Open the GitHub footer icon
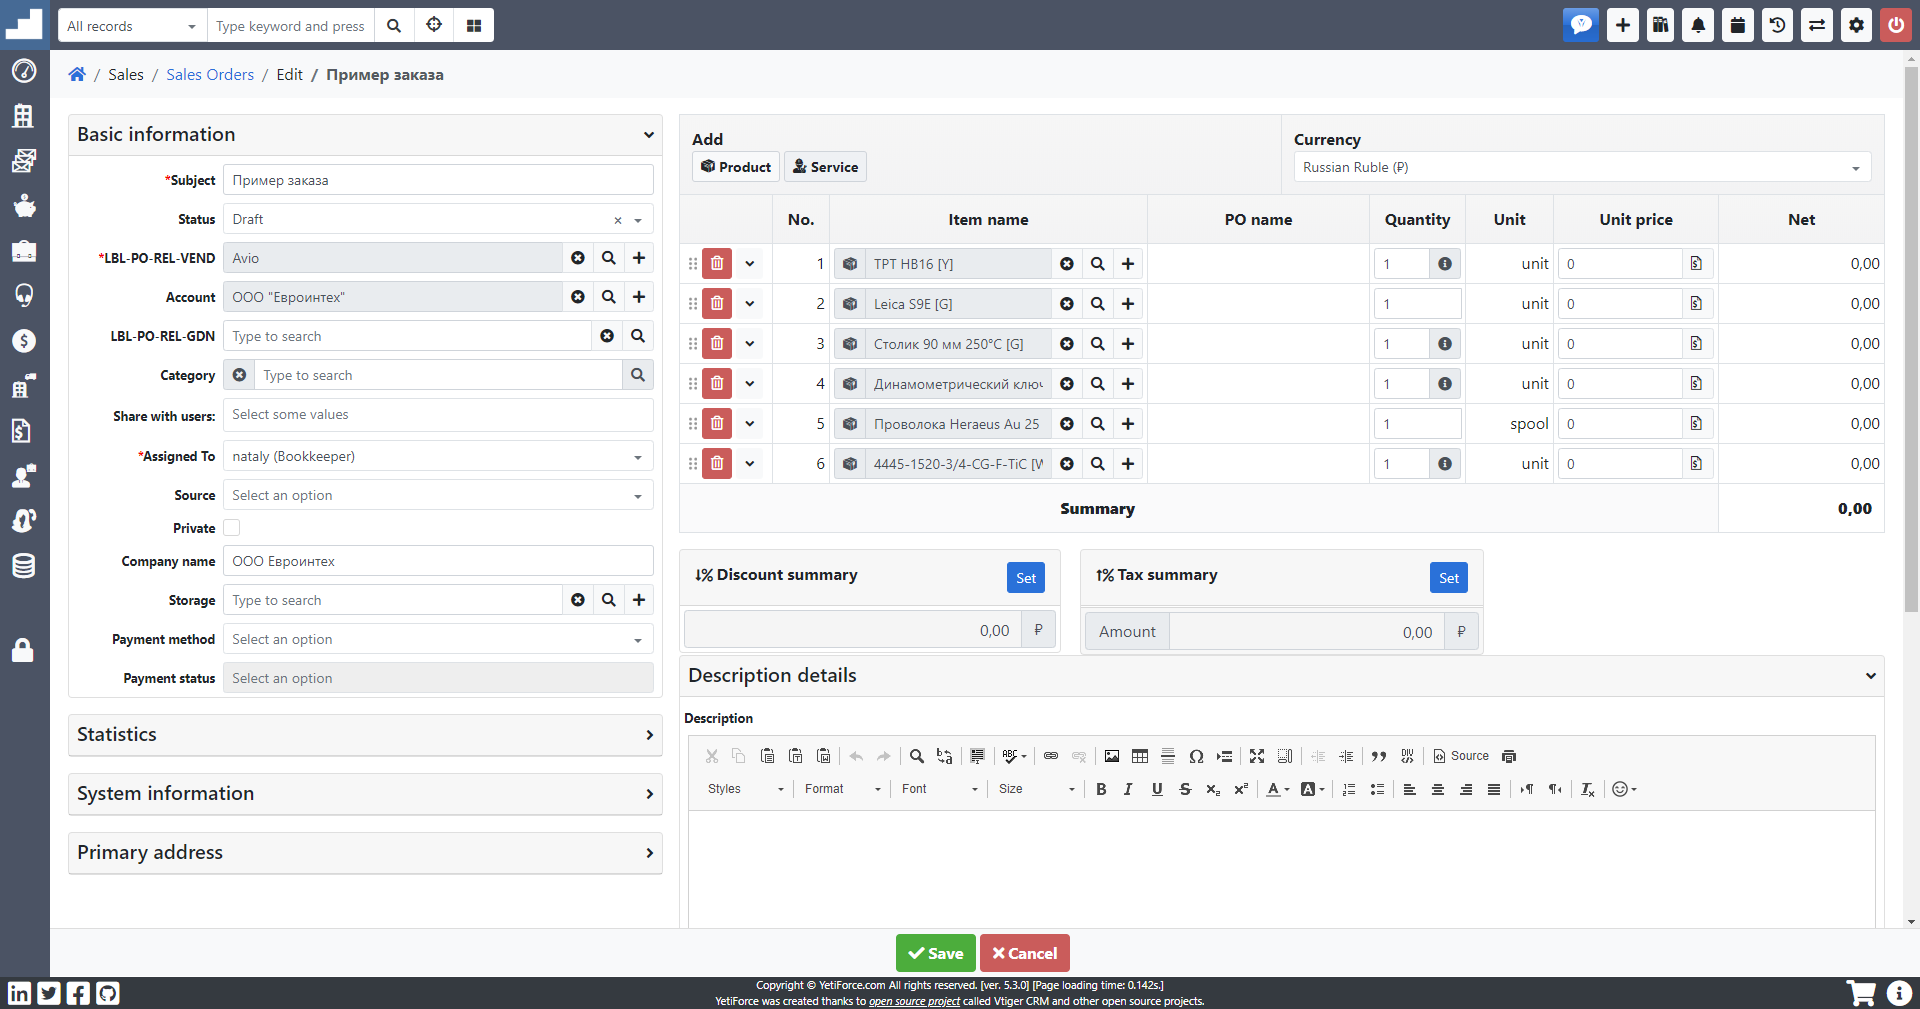The image size is (1920, 1009). 108,993
